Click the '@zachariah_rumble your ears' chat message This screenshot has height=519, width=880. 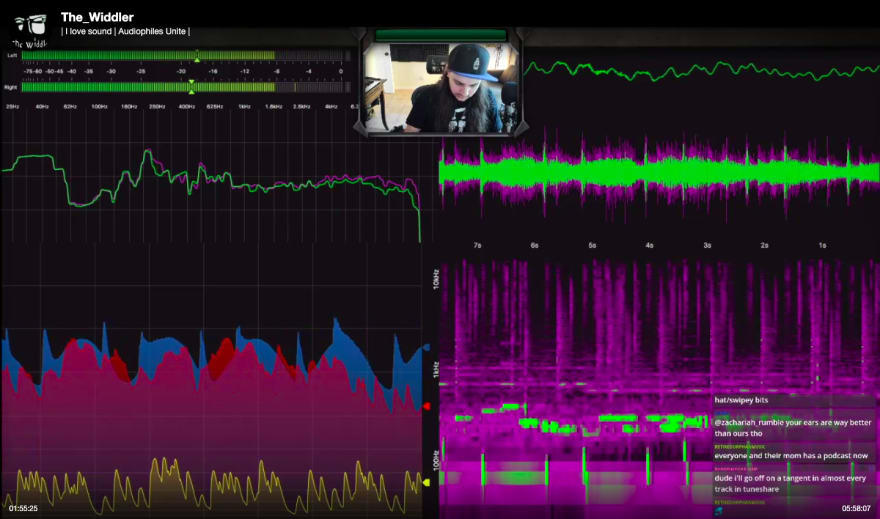click(792, 428)
